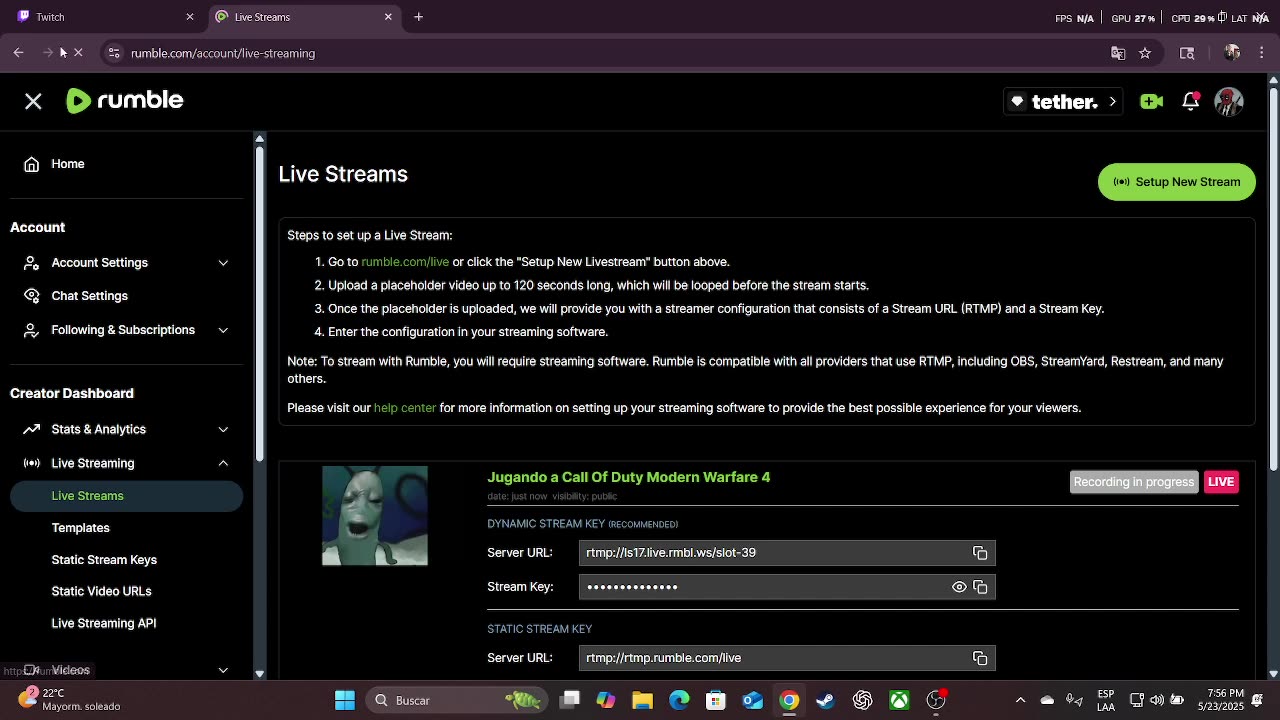
Task: Open stream Jugando a Call Of Duty title
Action: [629, 477]
